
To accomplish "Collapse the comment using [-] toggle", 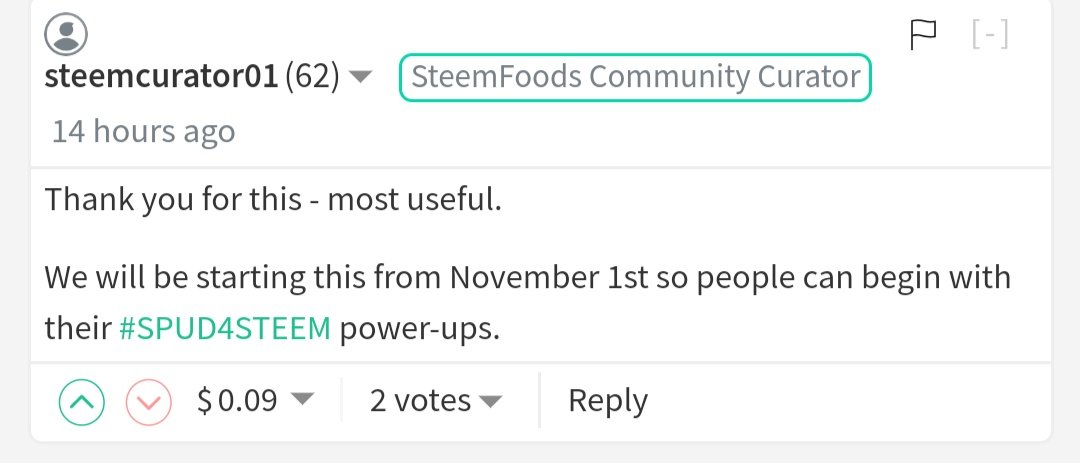I will tap(990, 34).
